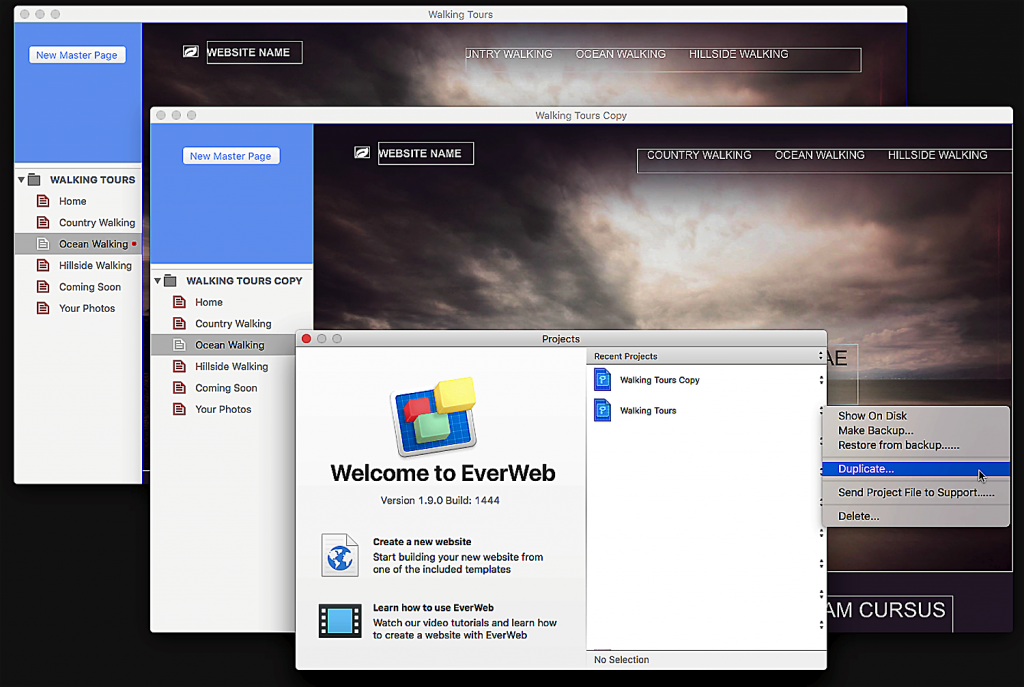Click New Master Page in Walking Tours Copy window

tap(231, 156)
